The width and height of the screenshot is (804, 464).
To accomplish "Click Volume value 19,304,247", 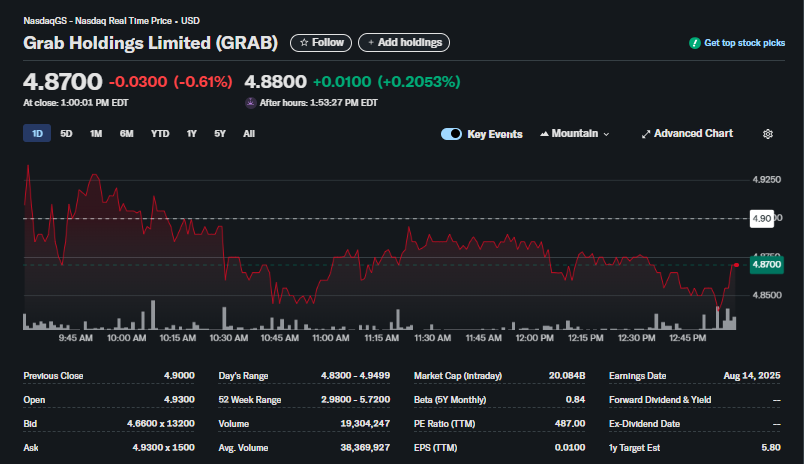I will click(x=365, y=424).
